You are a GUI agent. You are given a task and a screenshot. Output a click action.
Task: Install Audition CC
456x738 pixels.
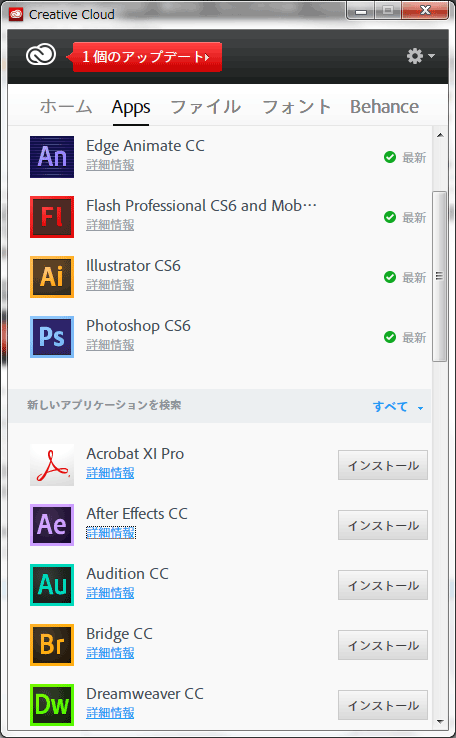(x=383, y=585)
